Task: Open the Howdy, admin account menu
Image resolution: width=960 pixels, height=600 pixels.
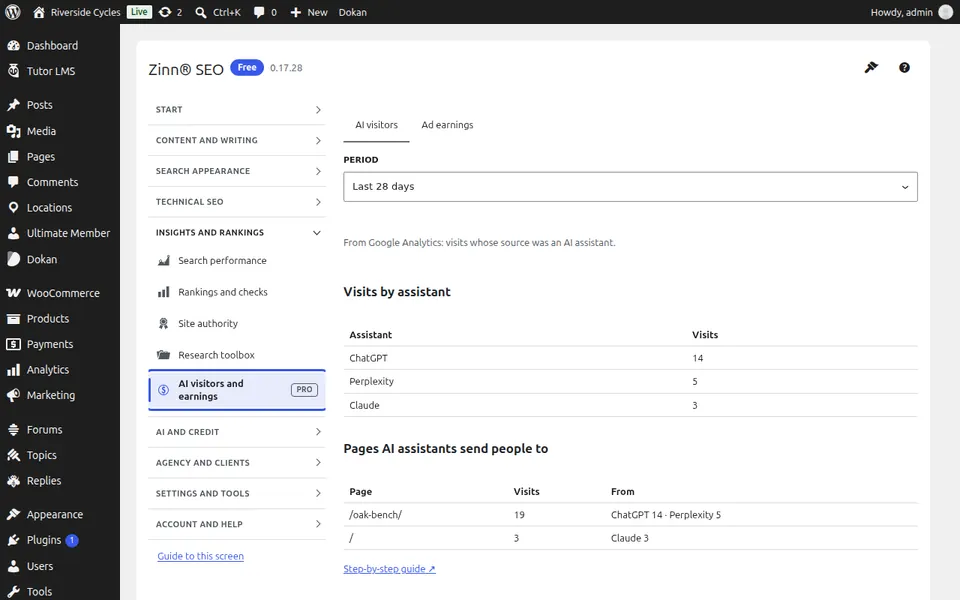Action: [x=911, y=12]
